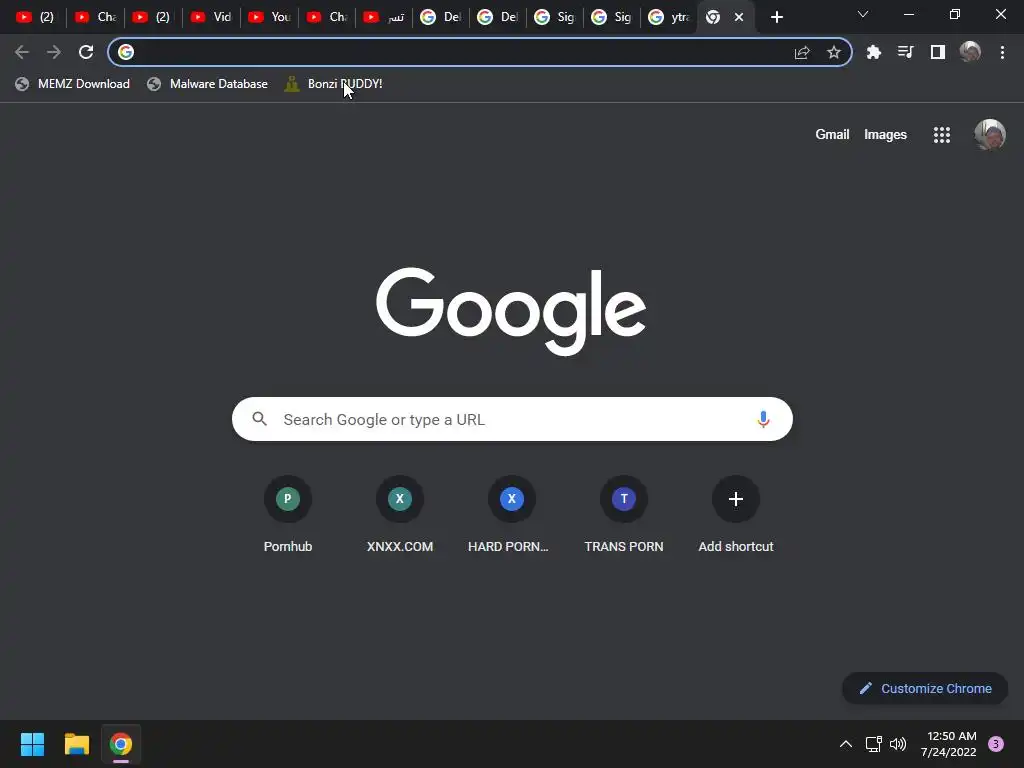Bookmark this tab with the star icon
The height and width of the screenshot is (768, 1024).
(833, 52)
